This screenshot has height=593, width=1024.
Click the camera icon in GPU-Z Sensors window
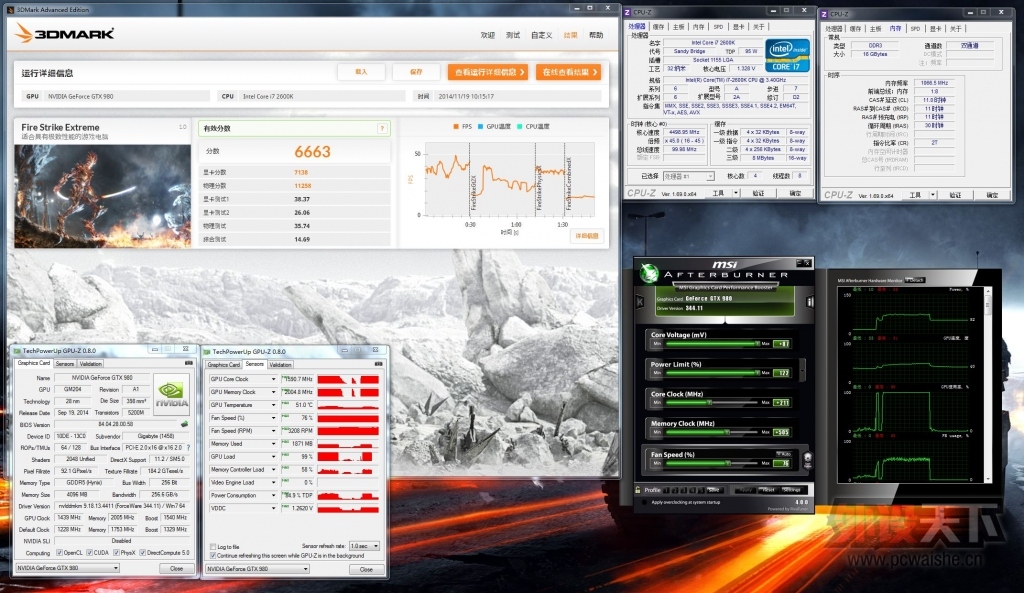378,364
